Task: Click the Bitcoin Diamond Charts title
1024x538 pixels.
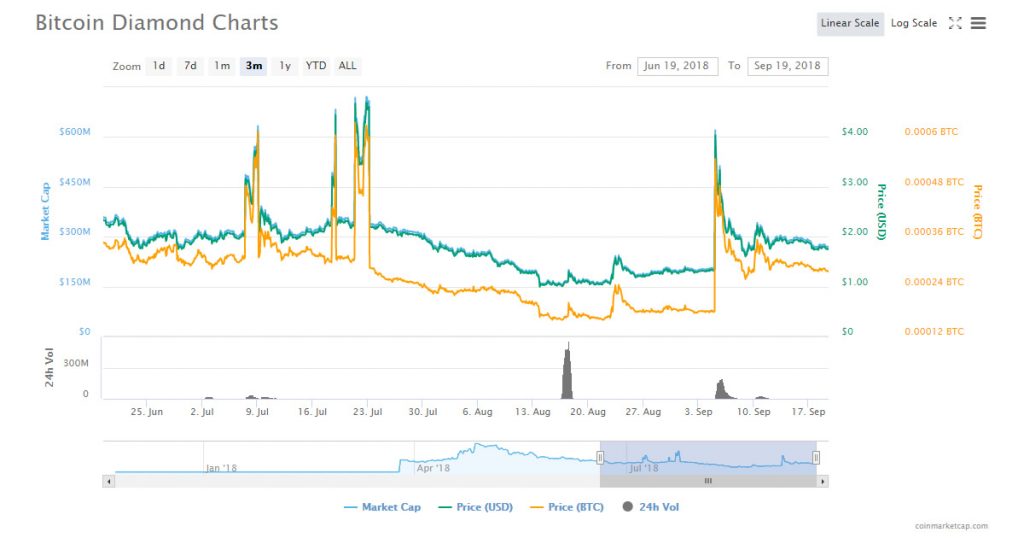Action: point(157,23)
